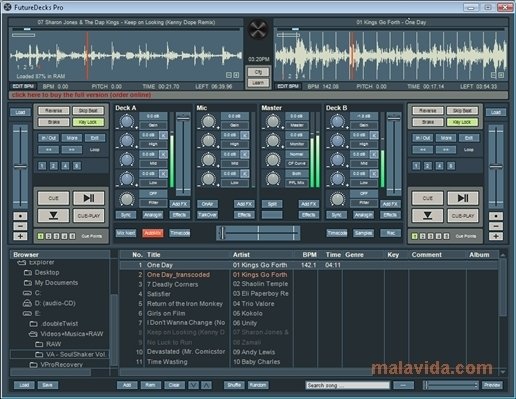
Task: Click Deck A volume fader
Action: coord(183,154)
